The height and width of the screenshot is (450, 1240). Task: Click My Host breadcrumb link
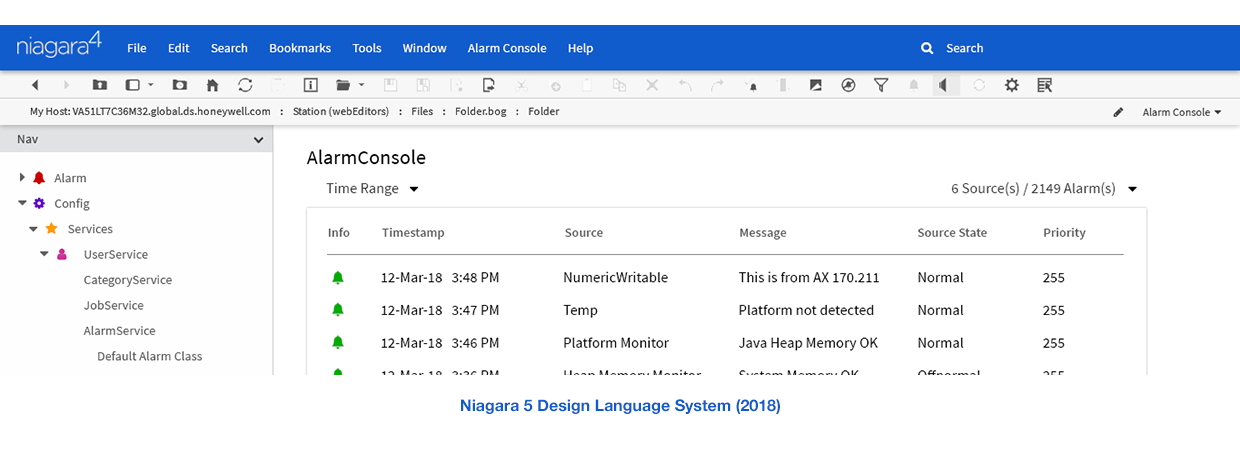pos(150,112)
